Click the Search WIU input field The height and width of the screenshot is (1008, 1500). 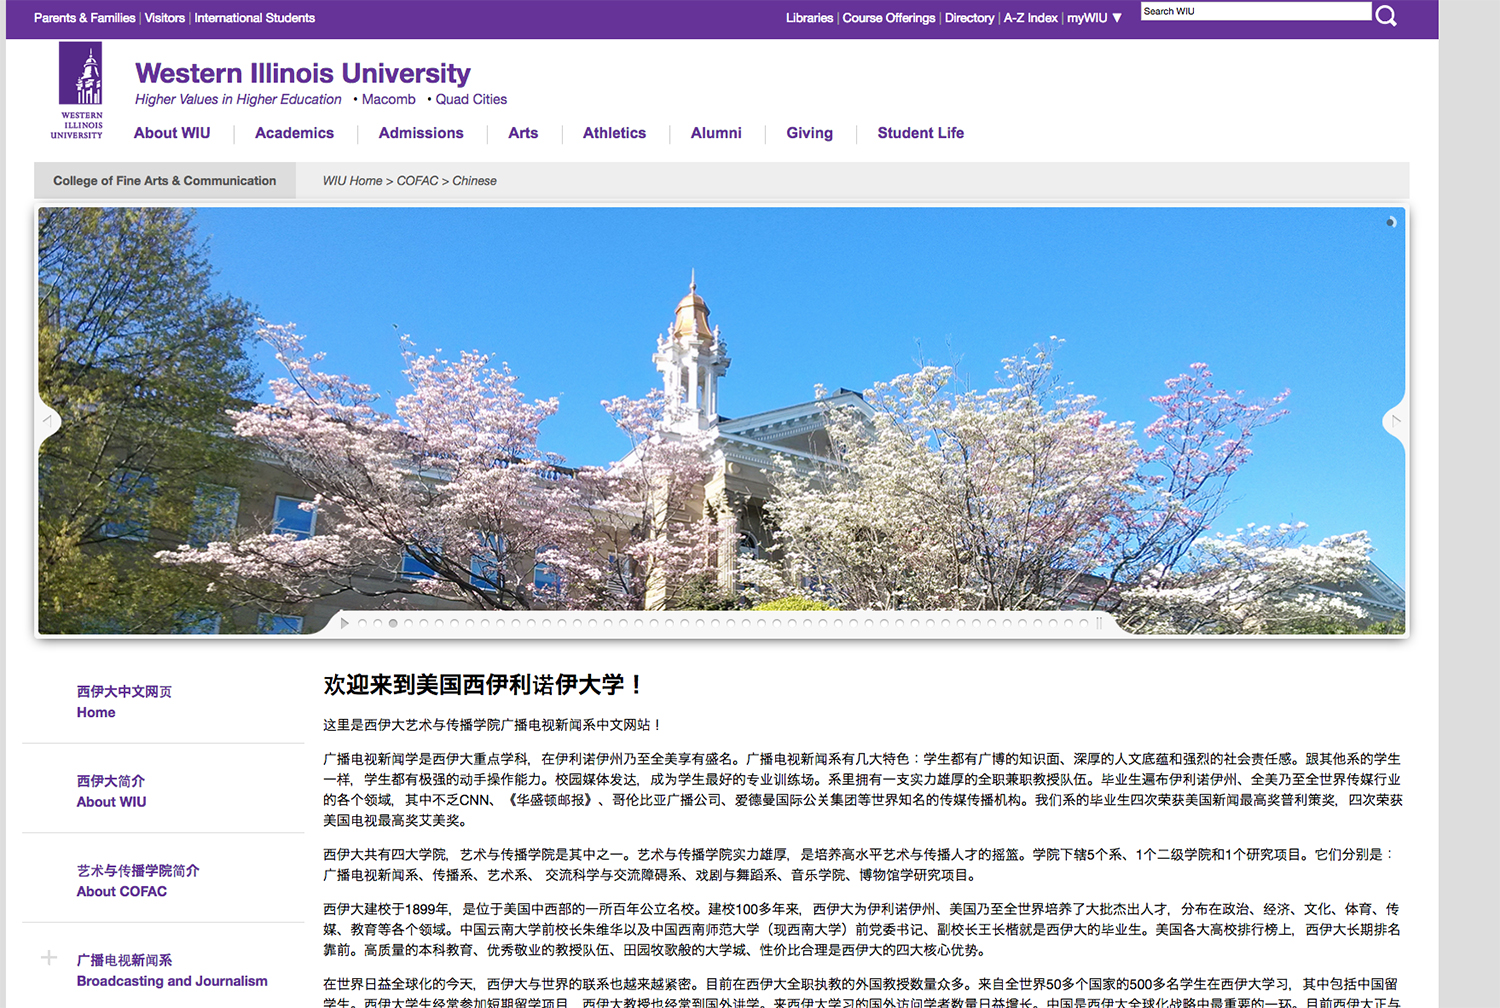click(1255, 12)
